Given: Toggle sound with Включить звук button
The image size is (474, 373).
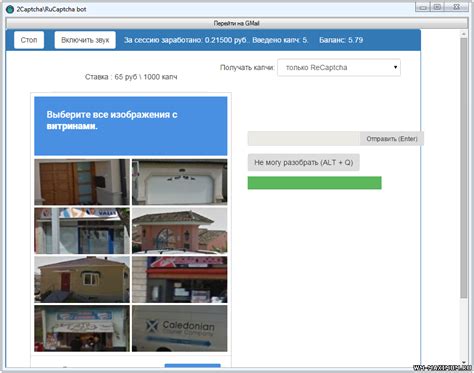Looking at the screenshot, I should click(85, 40).
